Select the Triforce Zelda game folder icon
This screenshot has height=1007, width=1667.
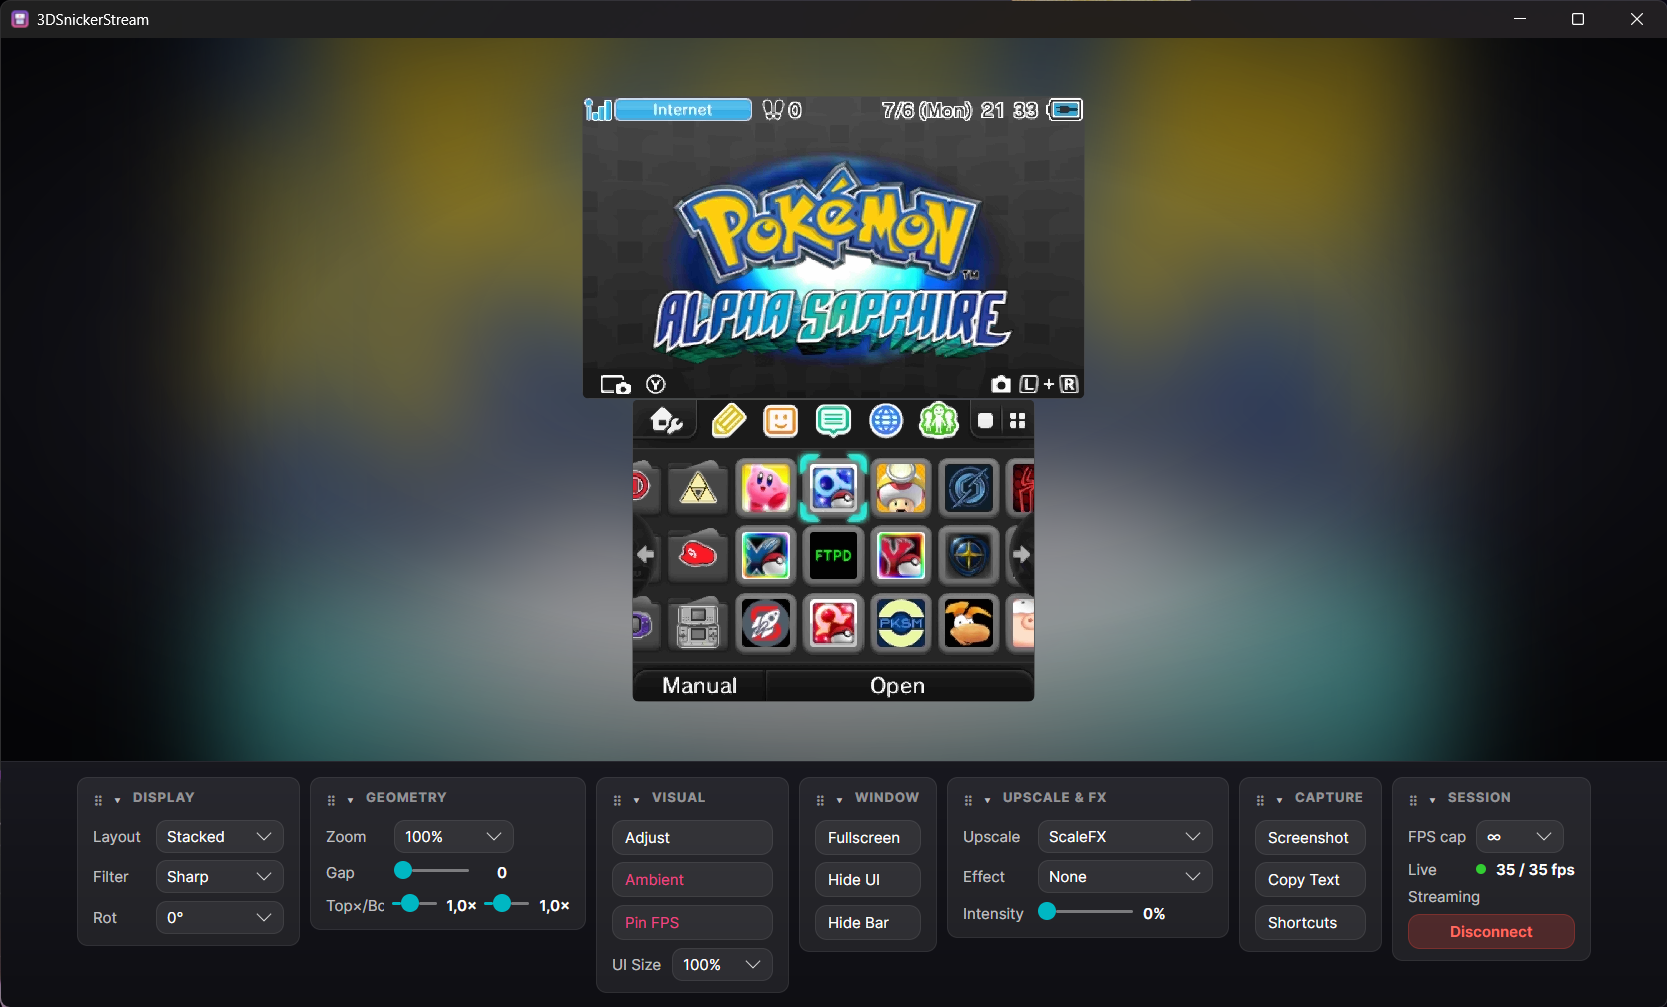[698, 488]
